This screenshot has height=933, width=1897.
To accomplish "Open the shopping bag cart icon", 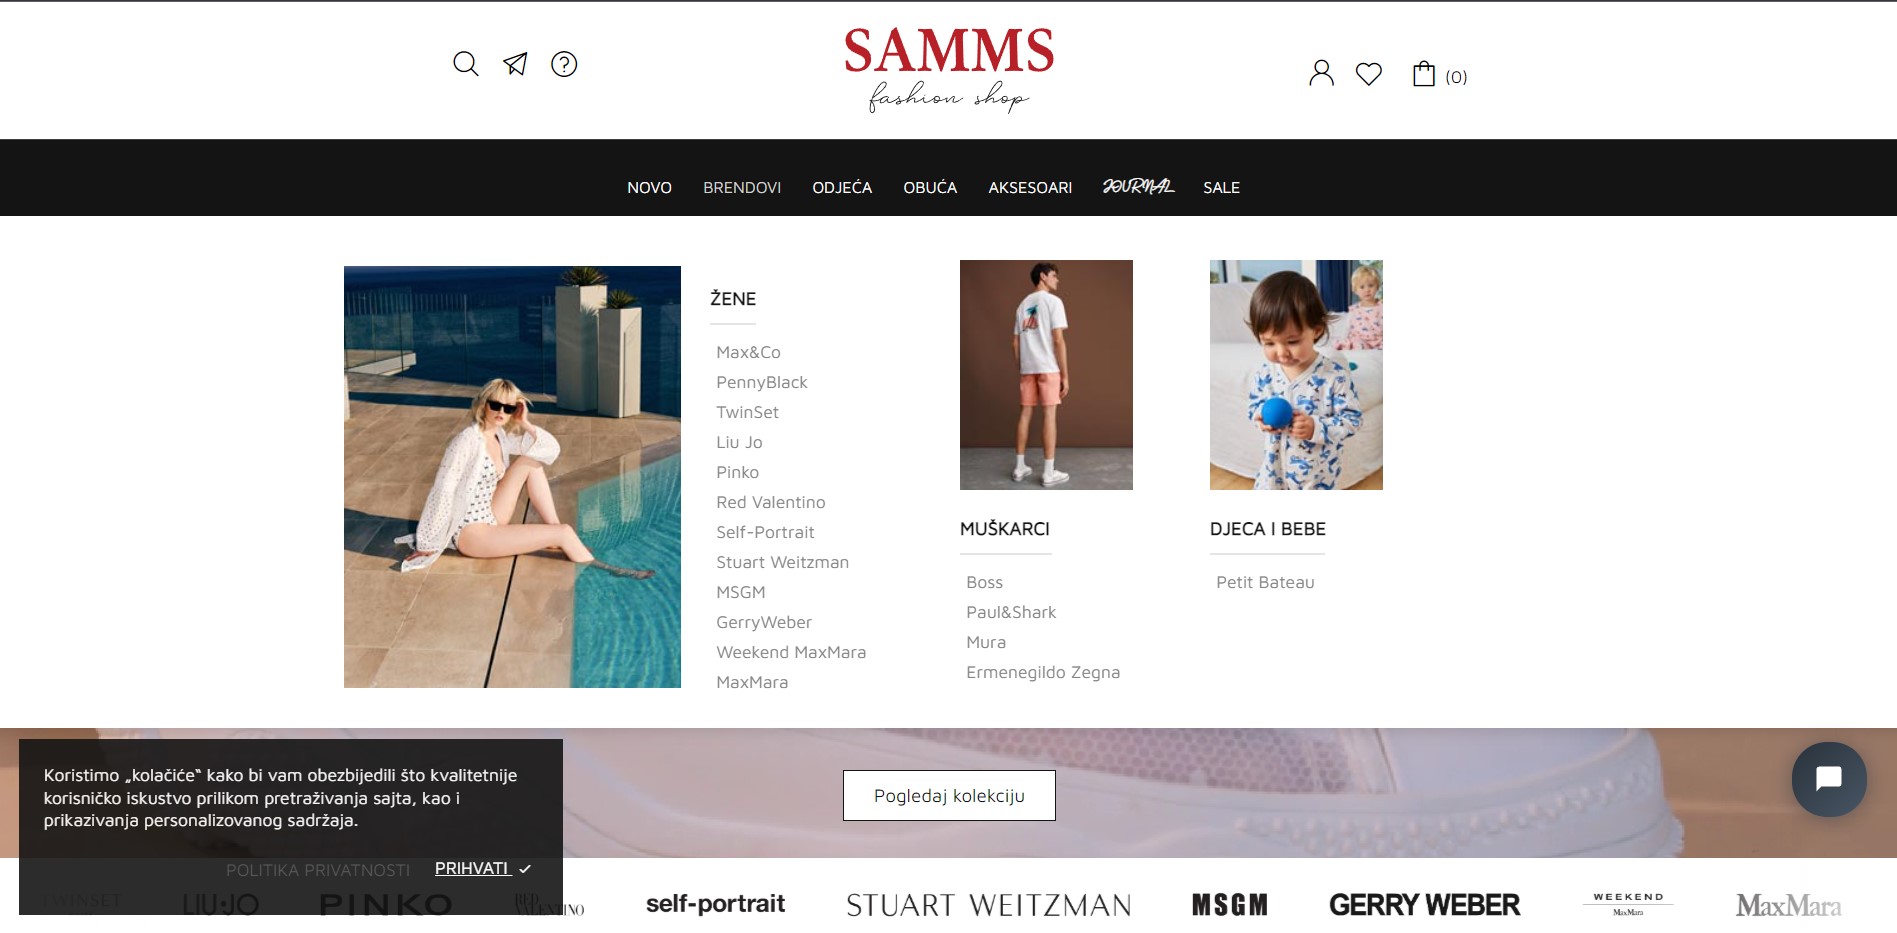I will (1424, 74).
